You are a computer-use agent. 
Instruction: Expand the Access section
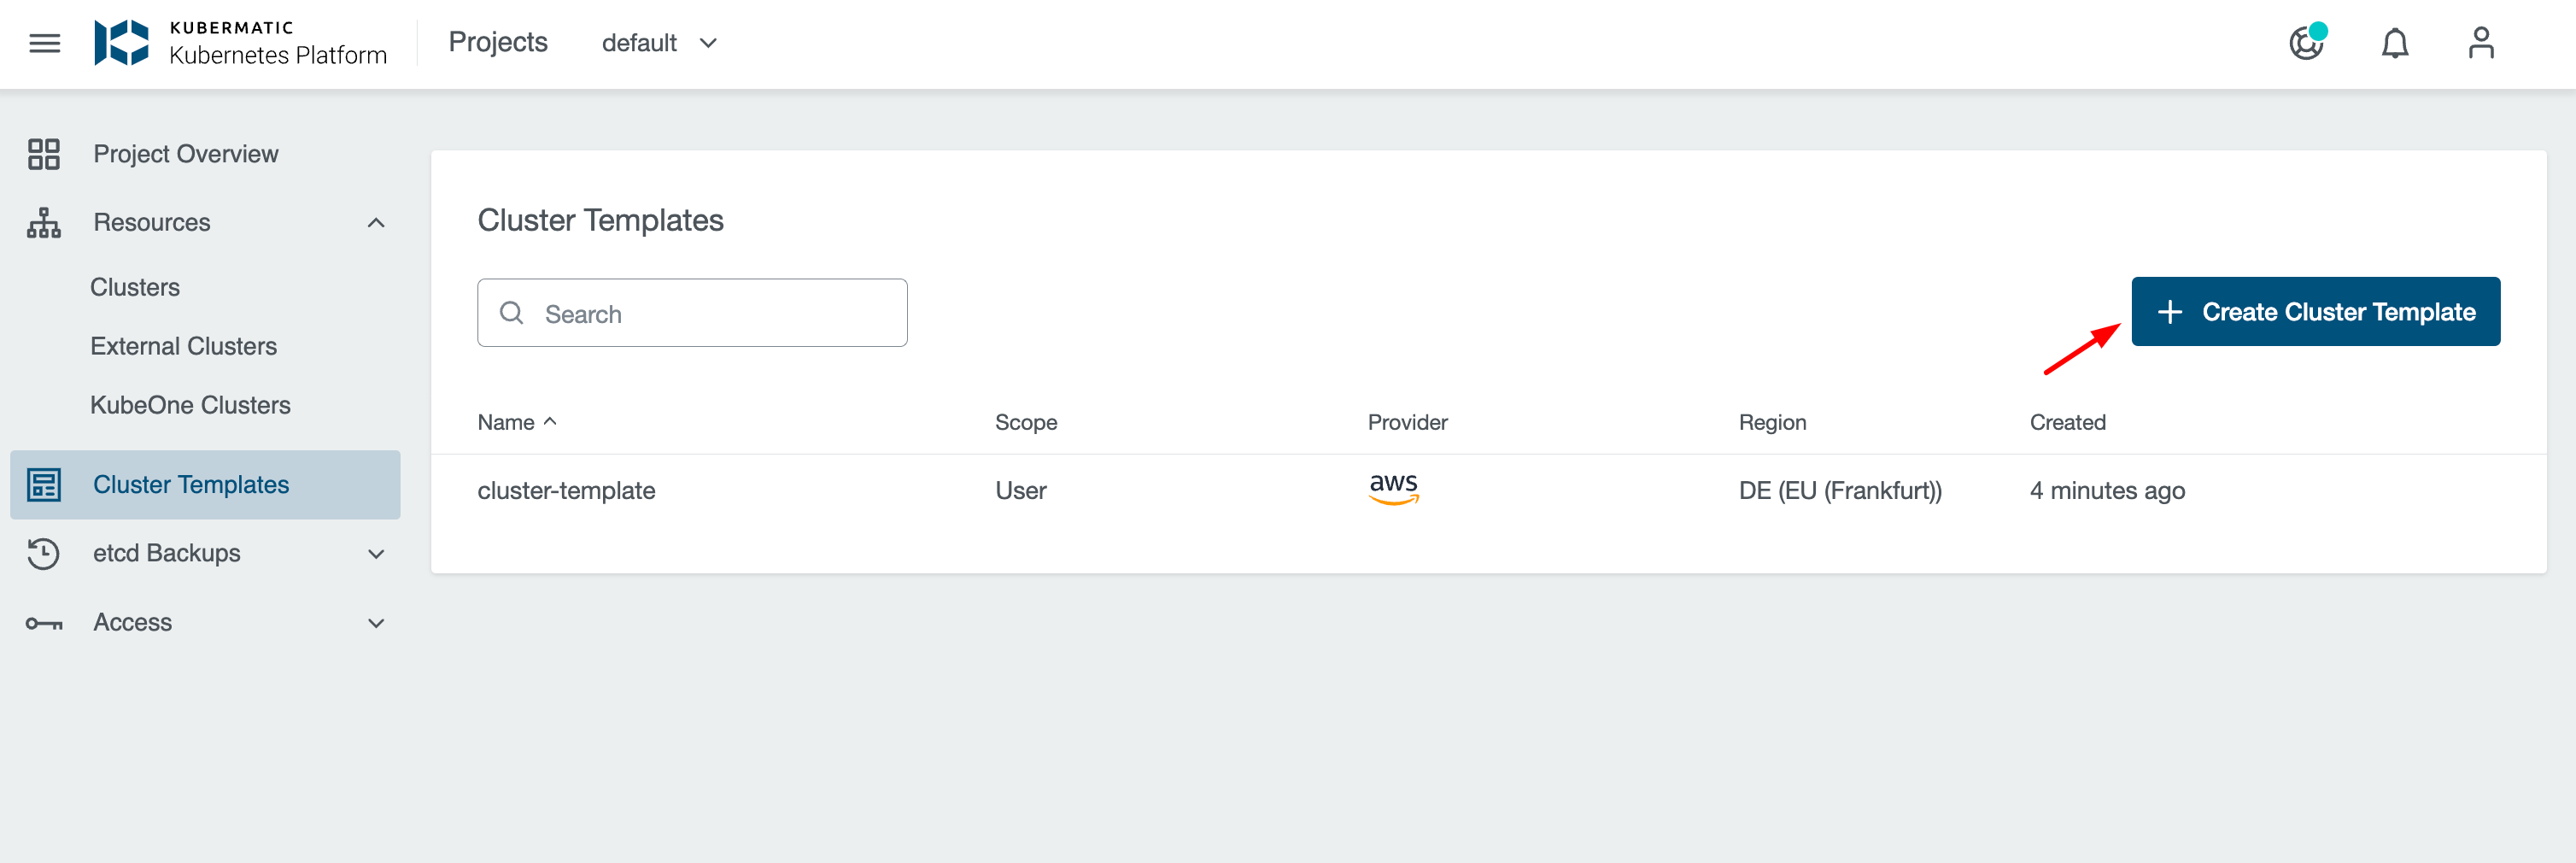pyautogui.click(x=376, y=622)
